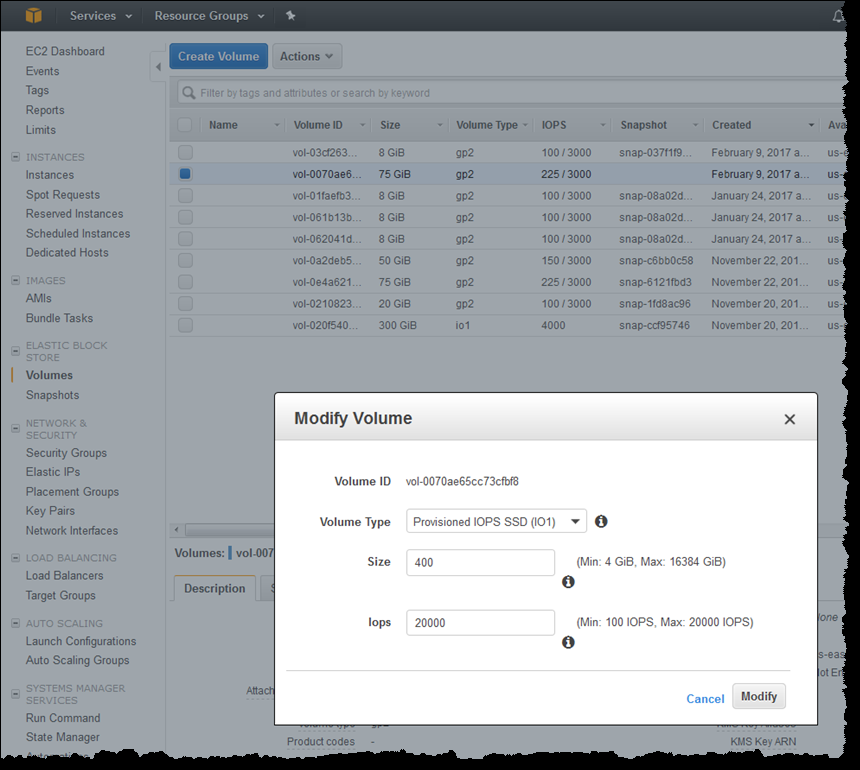Open Run Command in the sidebar

[x=63, y=718]
